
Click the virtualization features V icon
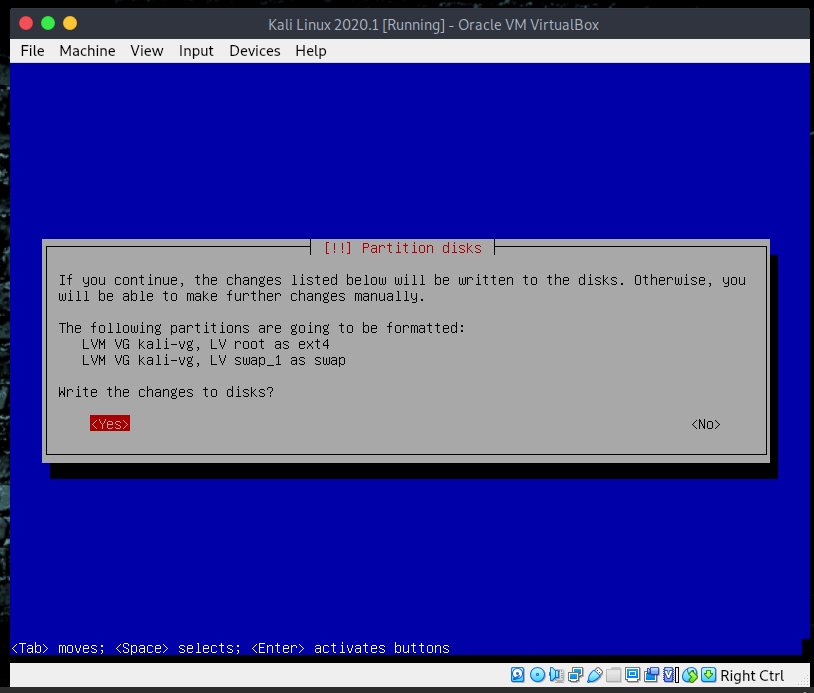(x=670, y=675)
